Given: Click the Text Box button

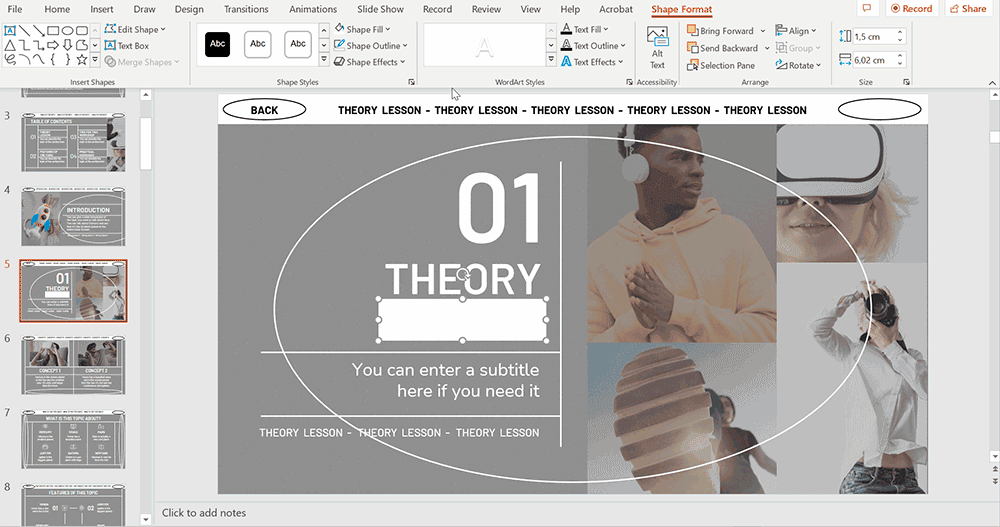Looking at the screenshot, I should pyautogui.click(x=126, y=46).
